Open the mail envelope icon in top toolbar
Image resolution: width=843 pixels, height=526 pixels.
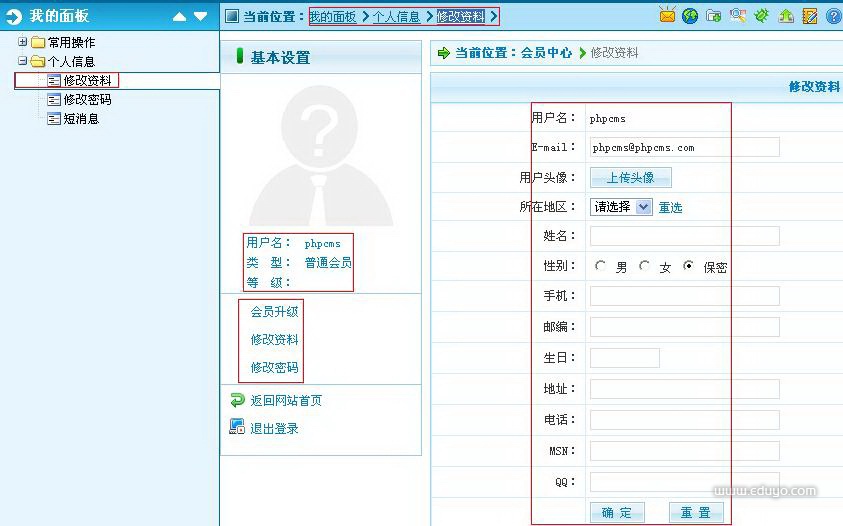667,16
